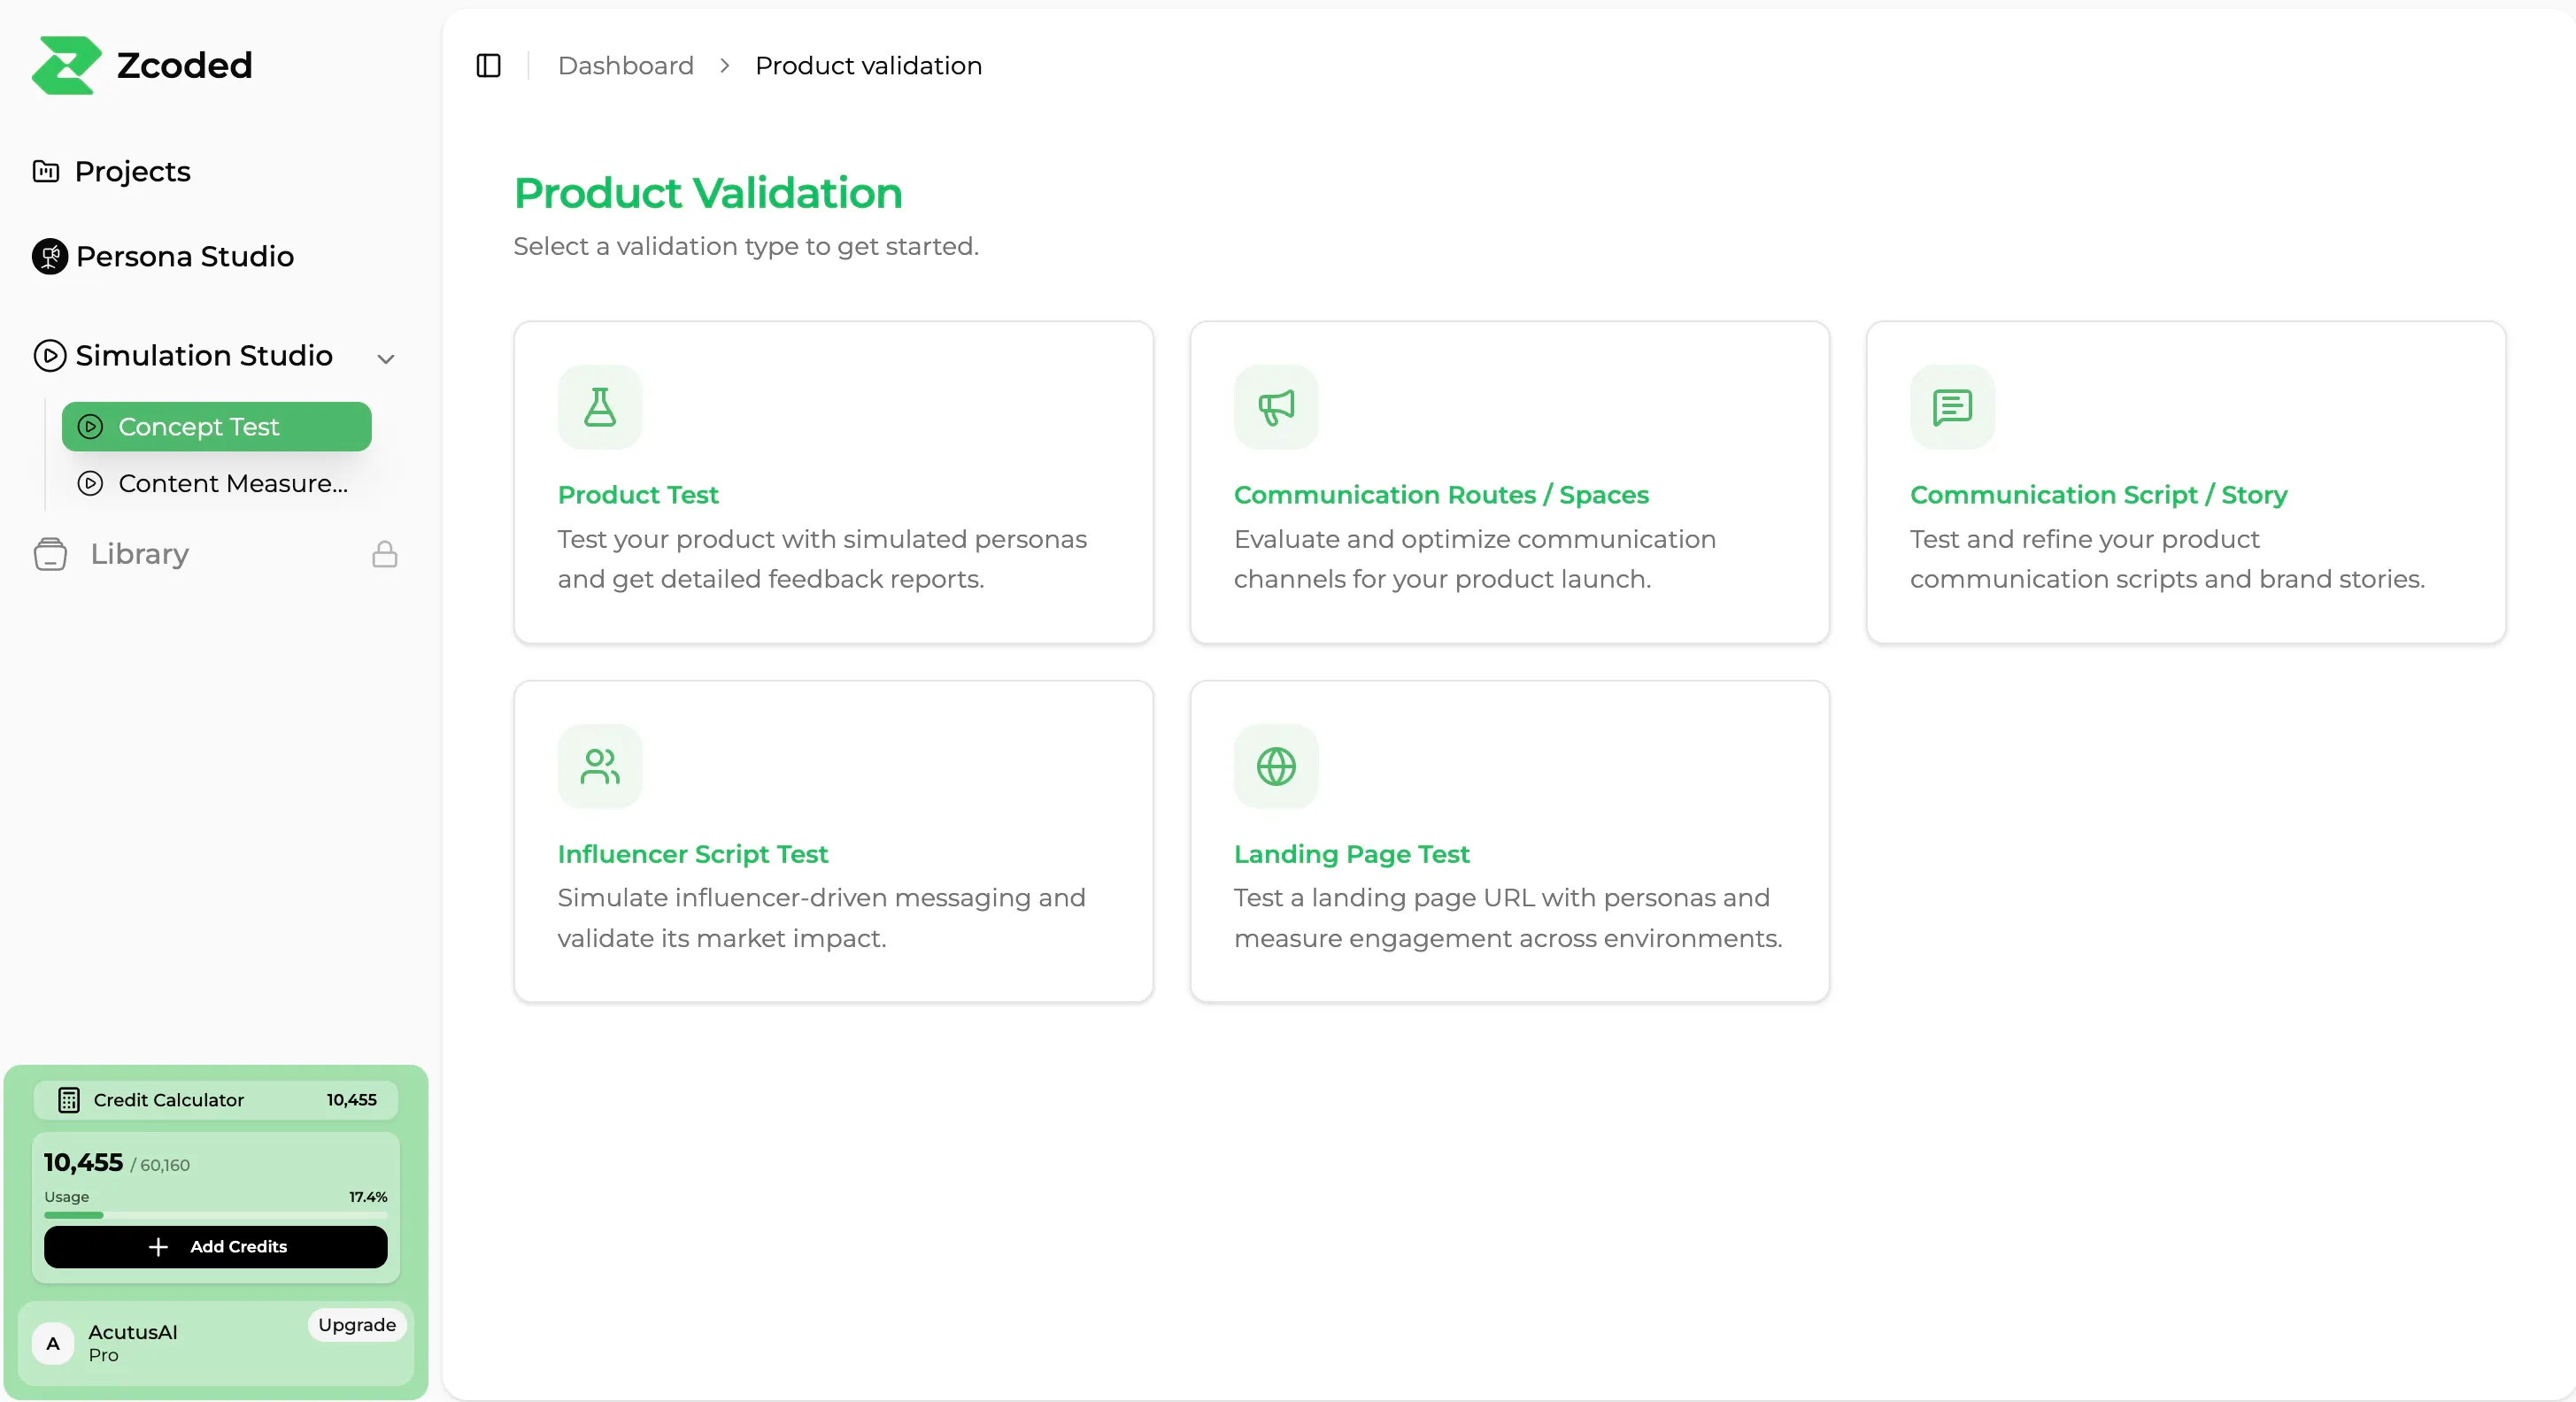Click the Communication Script message icon
The image size is (2576, 1402).
point(1952,407)
